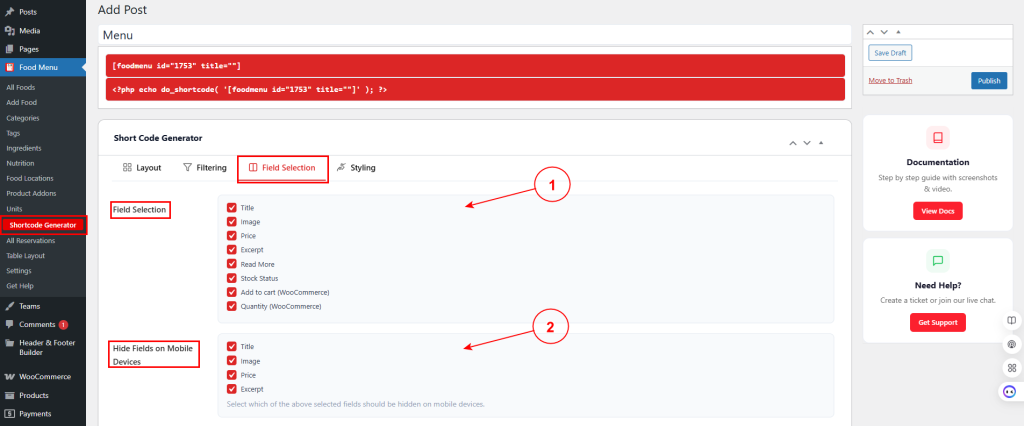
Task: Click the Menu title input field
Action: [475, 35]
